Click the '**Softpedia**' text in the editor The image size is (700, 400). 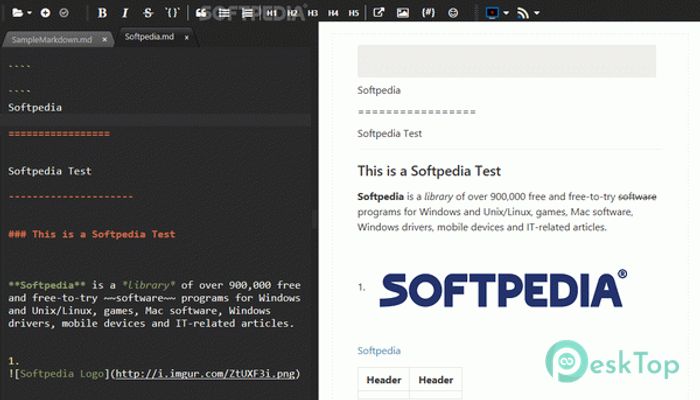(x=47, y=285)
